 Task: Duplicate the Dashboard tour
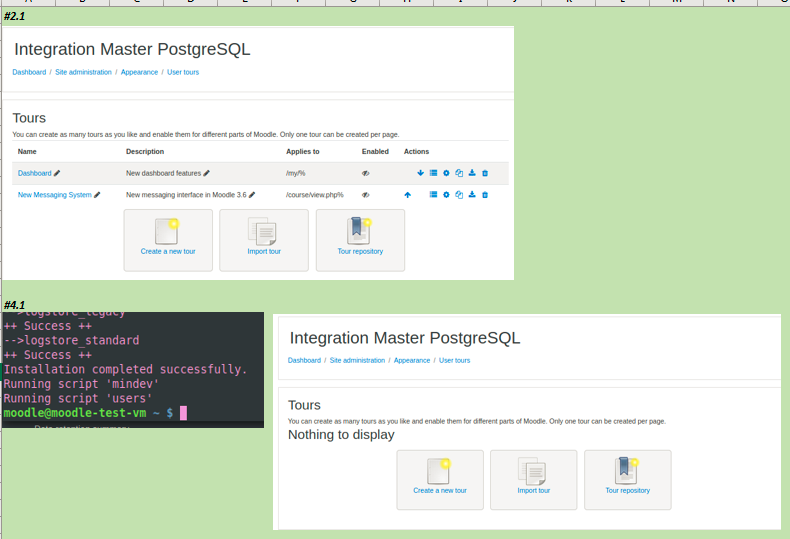[x=459, y=173]
